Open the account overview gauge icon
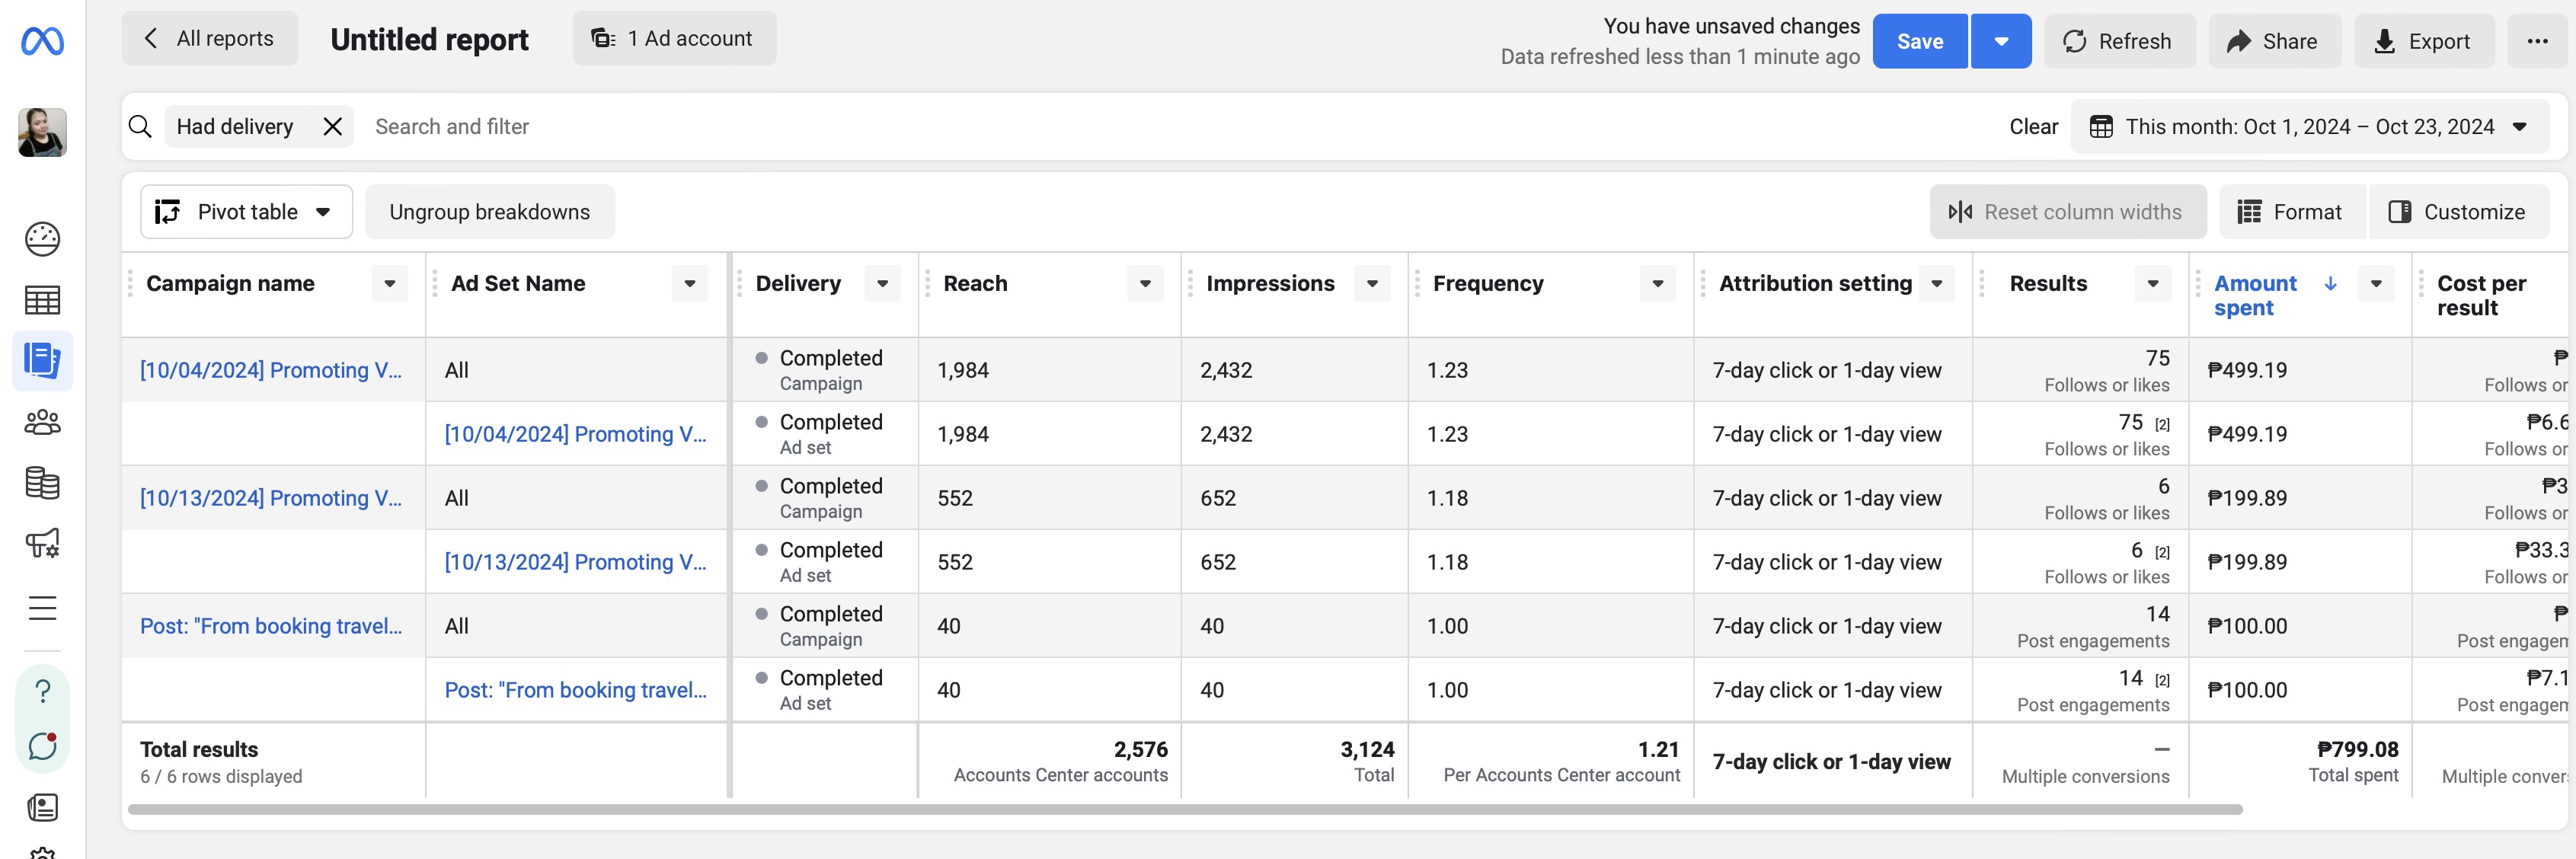Viewport: 2576px width, 859px height. 42,239
